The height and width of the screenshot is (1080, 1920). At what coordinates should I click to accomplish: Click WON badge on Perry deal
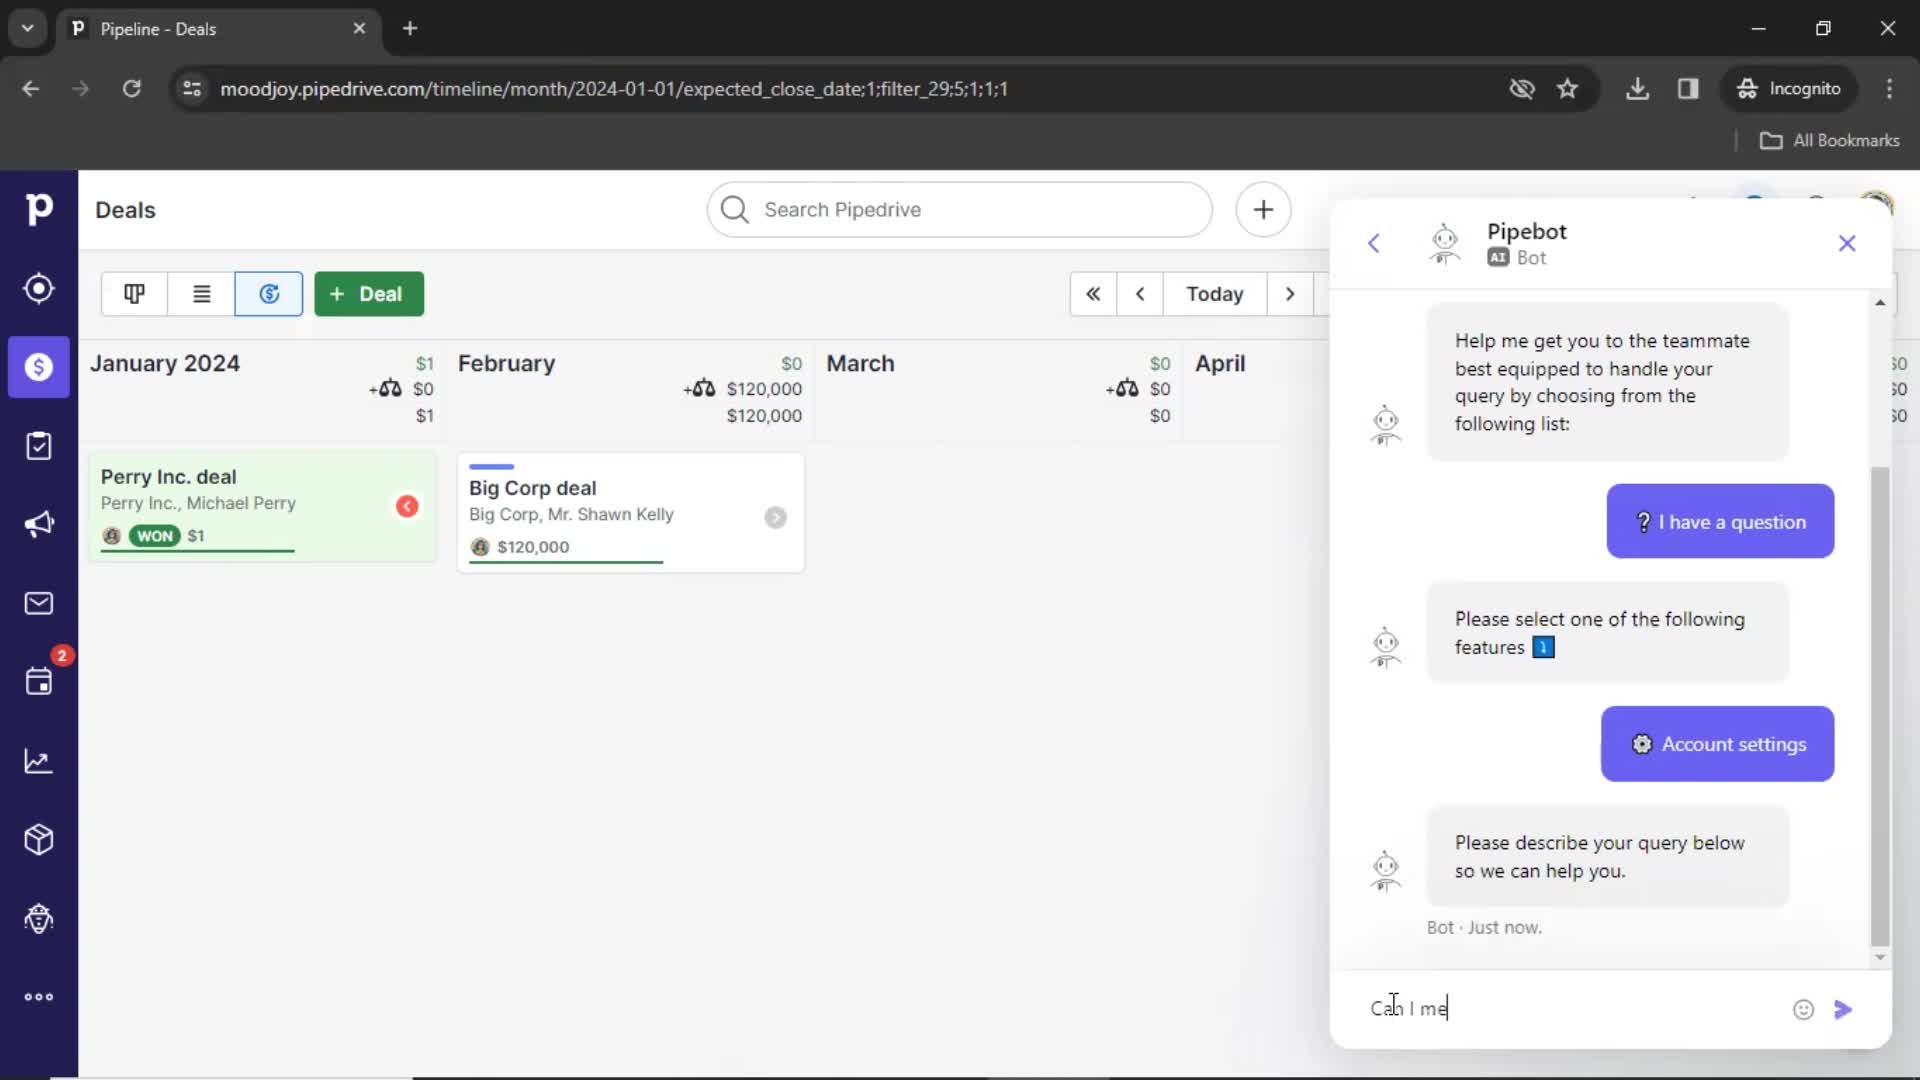coord(155,536)
